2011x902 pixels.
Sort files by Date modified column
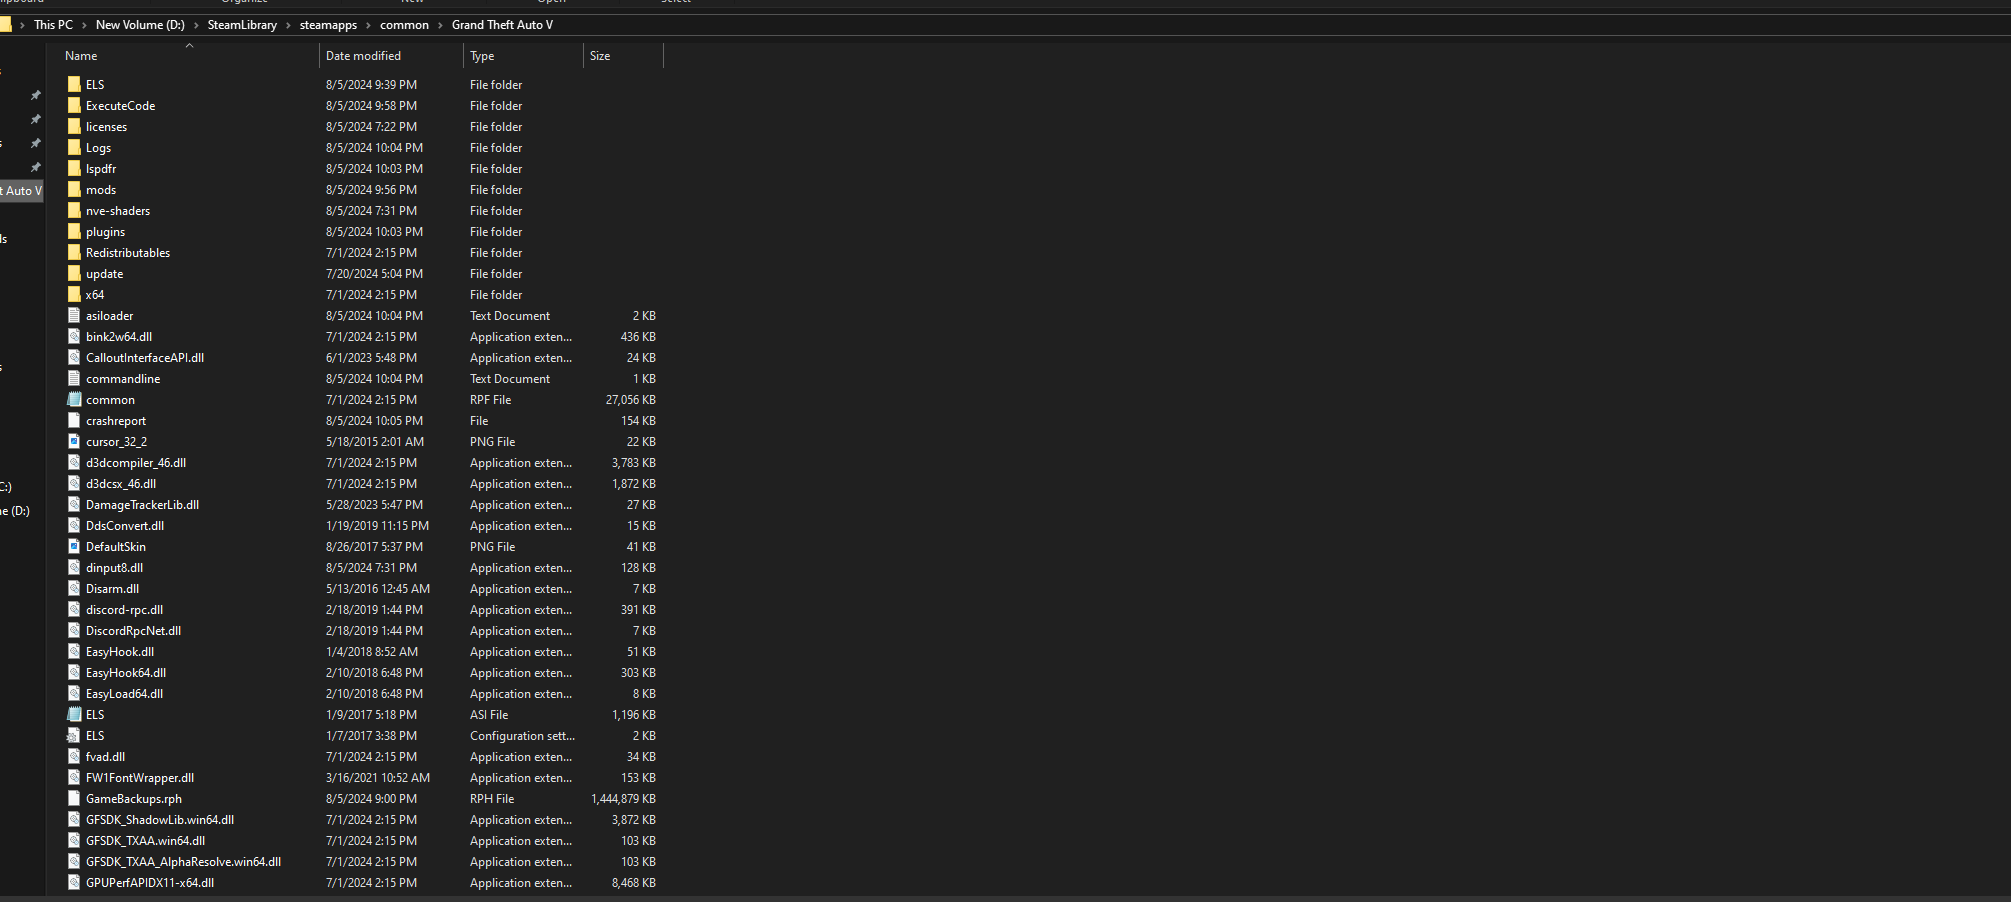coord(391,56)
